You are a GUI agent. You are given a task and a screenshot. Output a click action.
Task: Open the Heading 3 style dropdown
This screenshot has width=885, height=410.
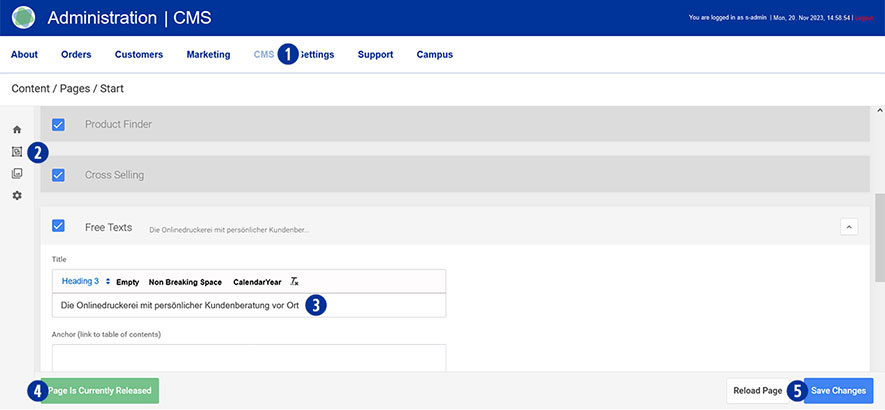point(84,281)
